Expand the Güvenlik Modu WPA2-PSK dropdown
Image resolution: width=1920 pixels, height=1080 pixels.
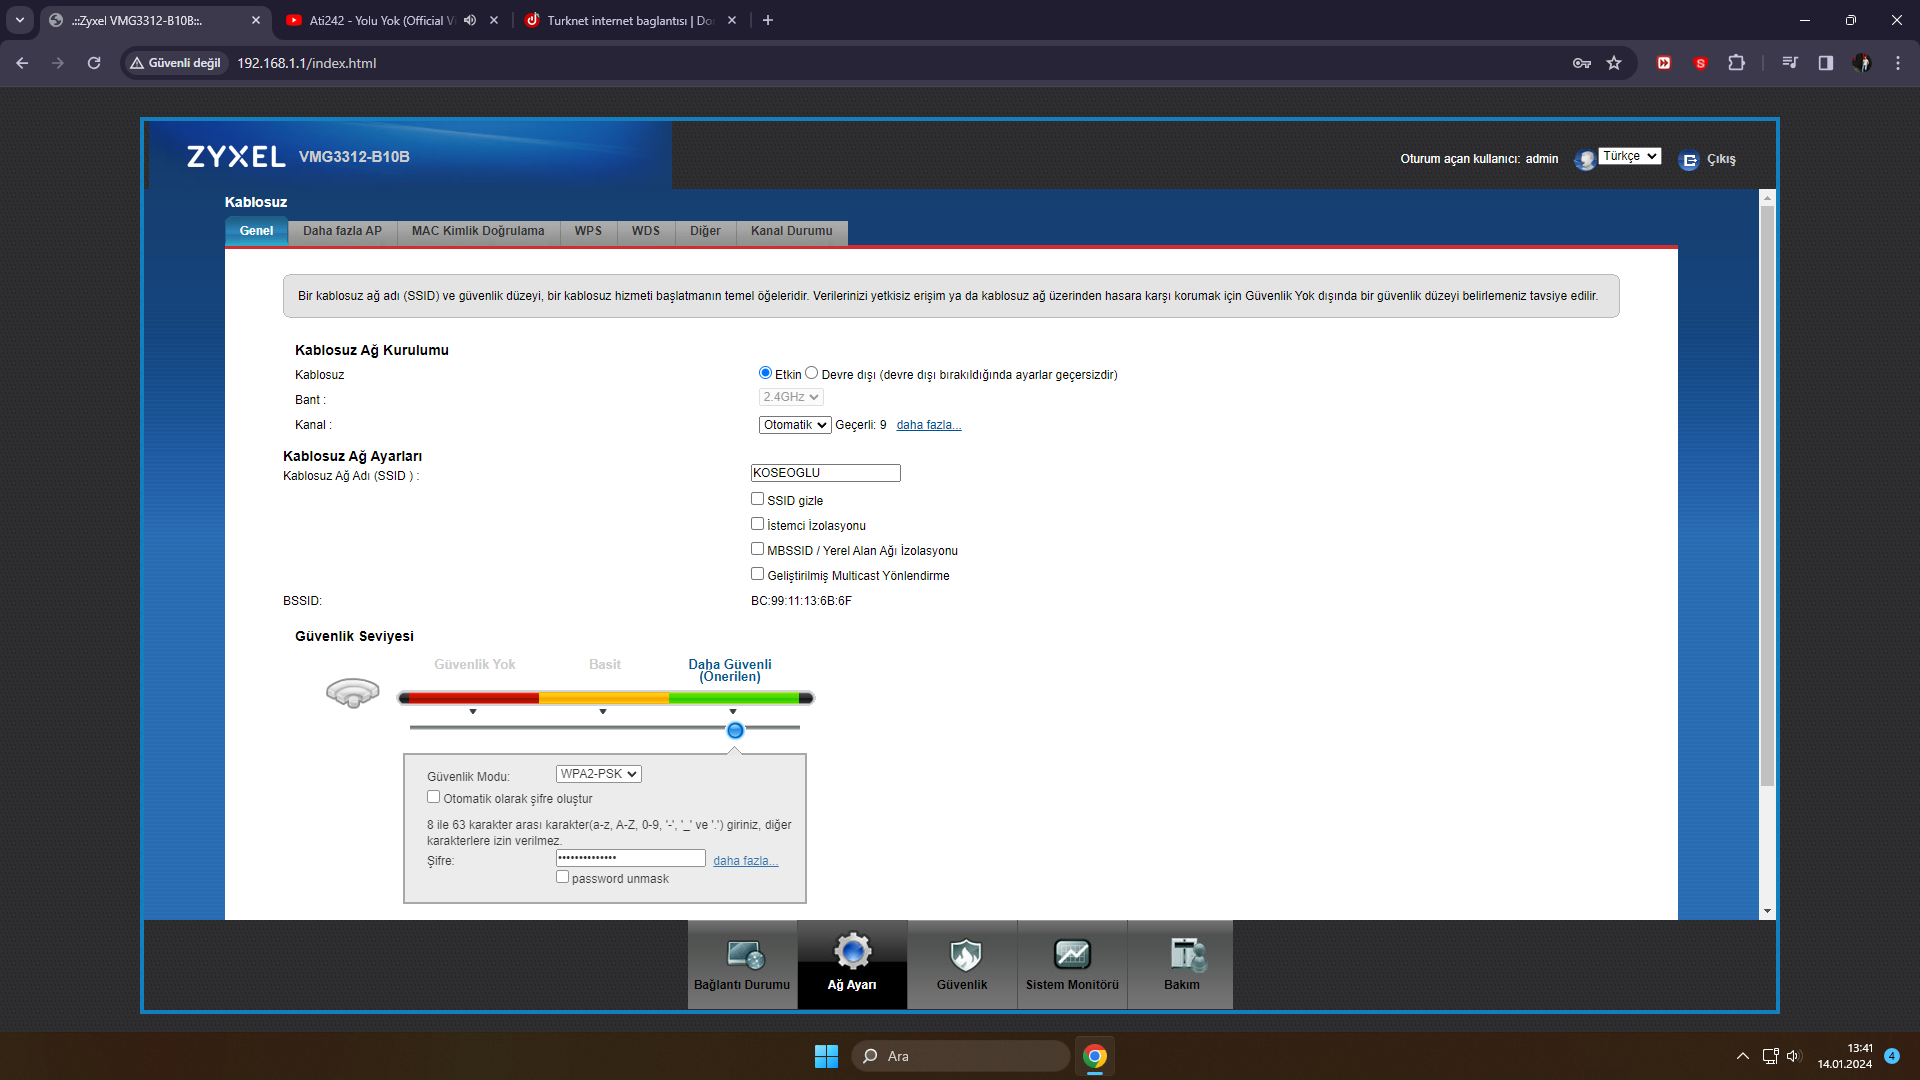point(598,774)
